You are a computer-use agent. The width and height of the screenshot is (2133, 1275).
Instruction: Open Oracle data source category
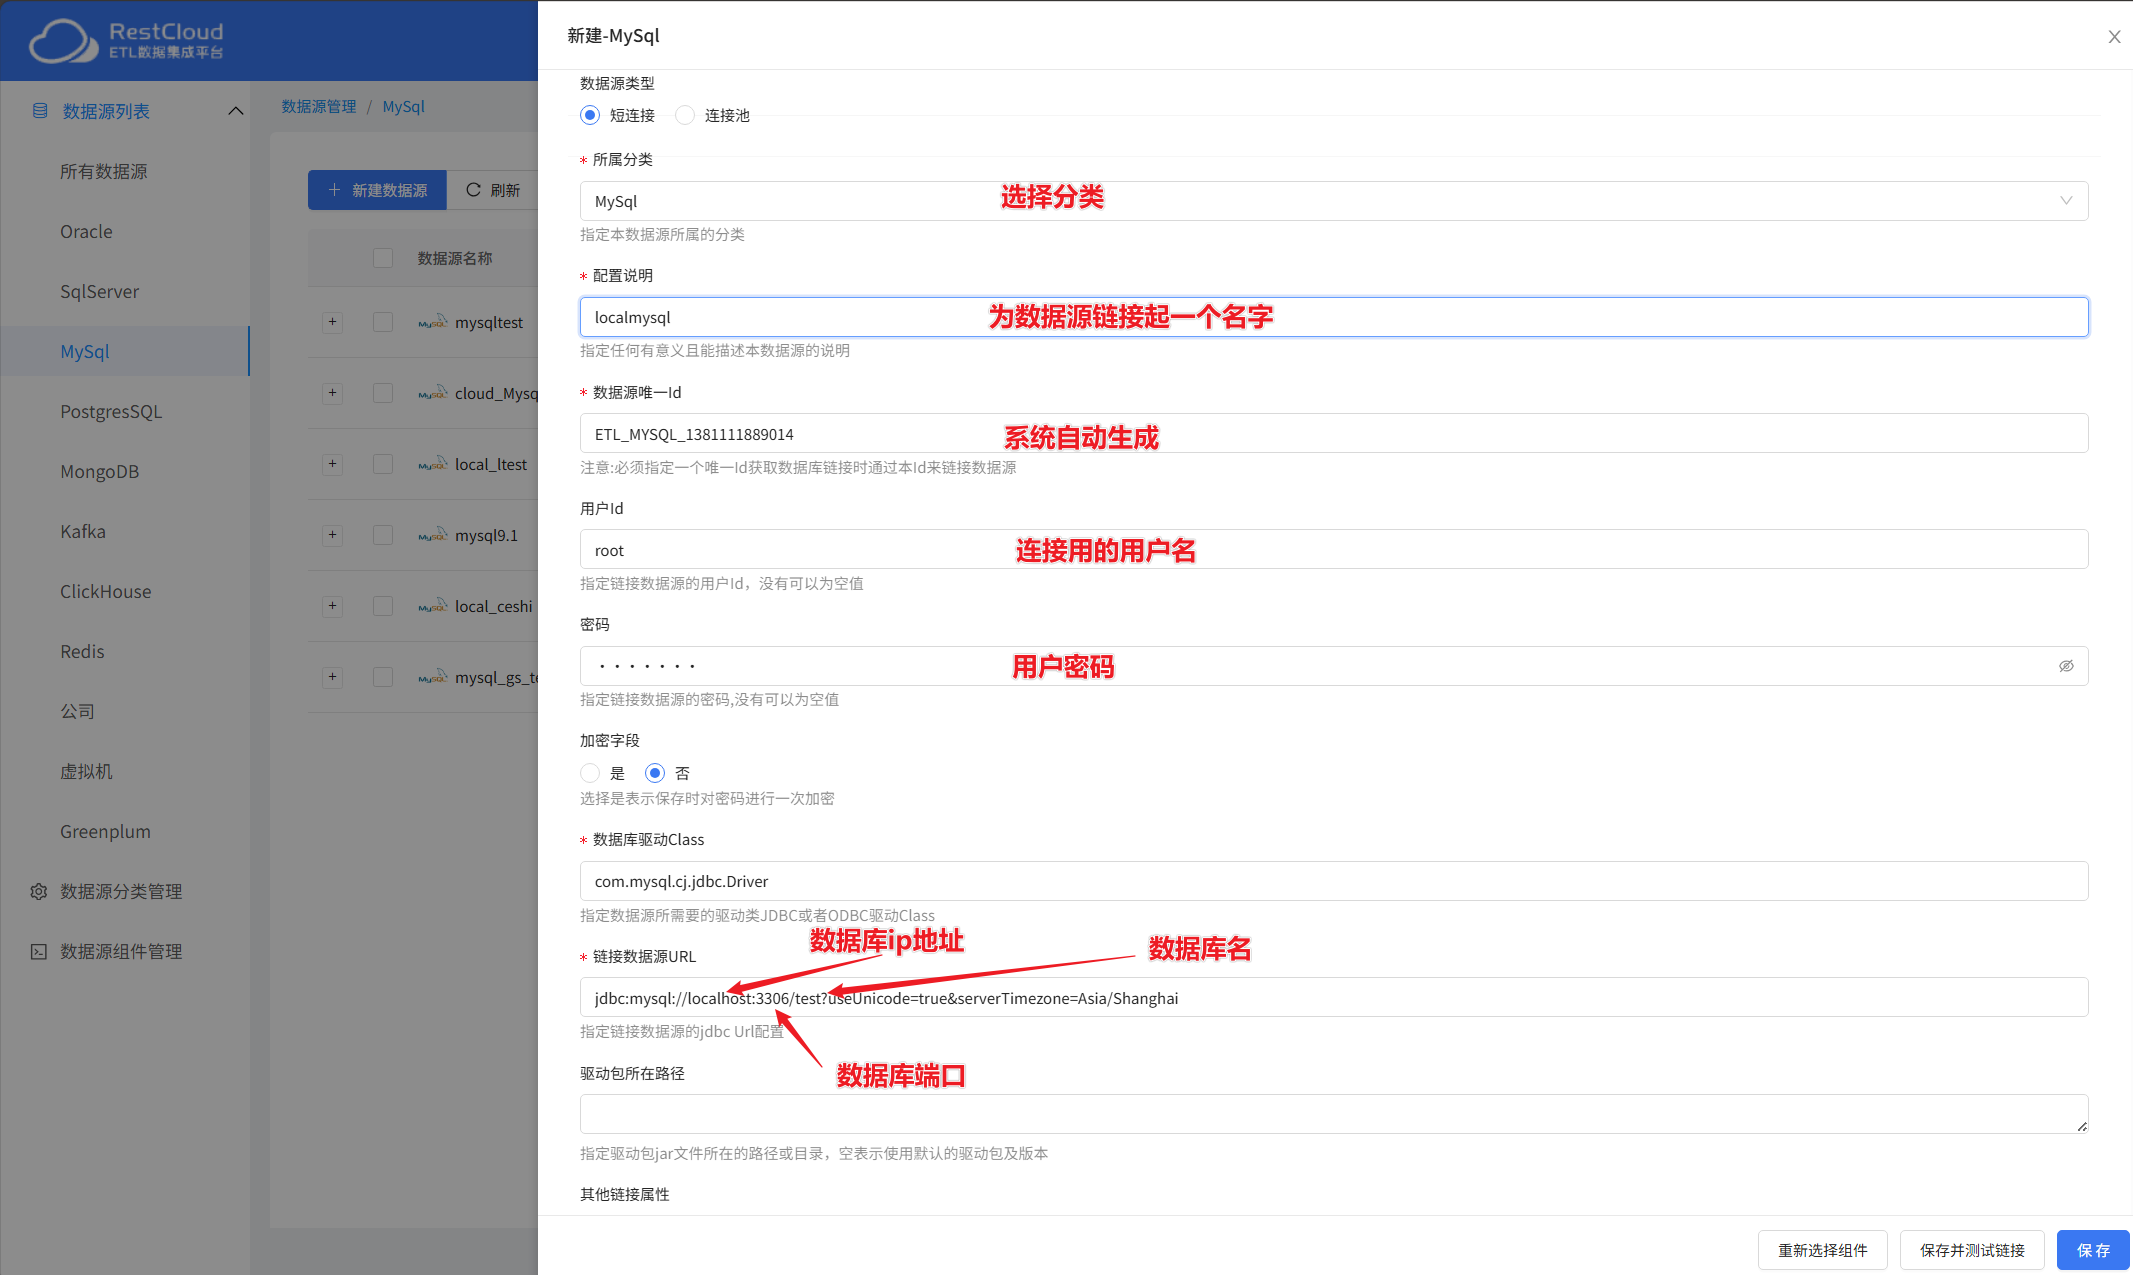coord(86,231)
